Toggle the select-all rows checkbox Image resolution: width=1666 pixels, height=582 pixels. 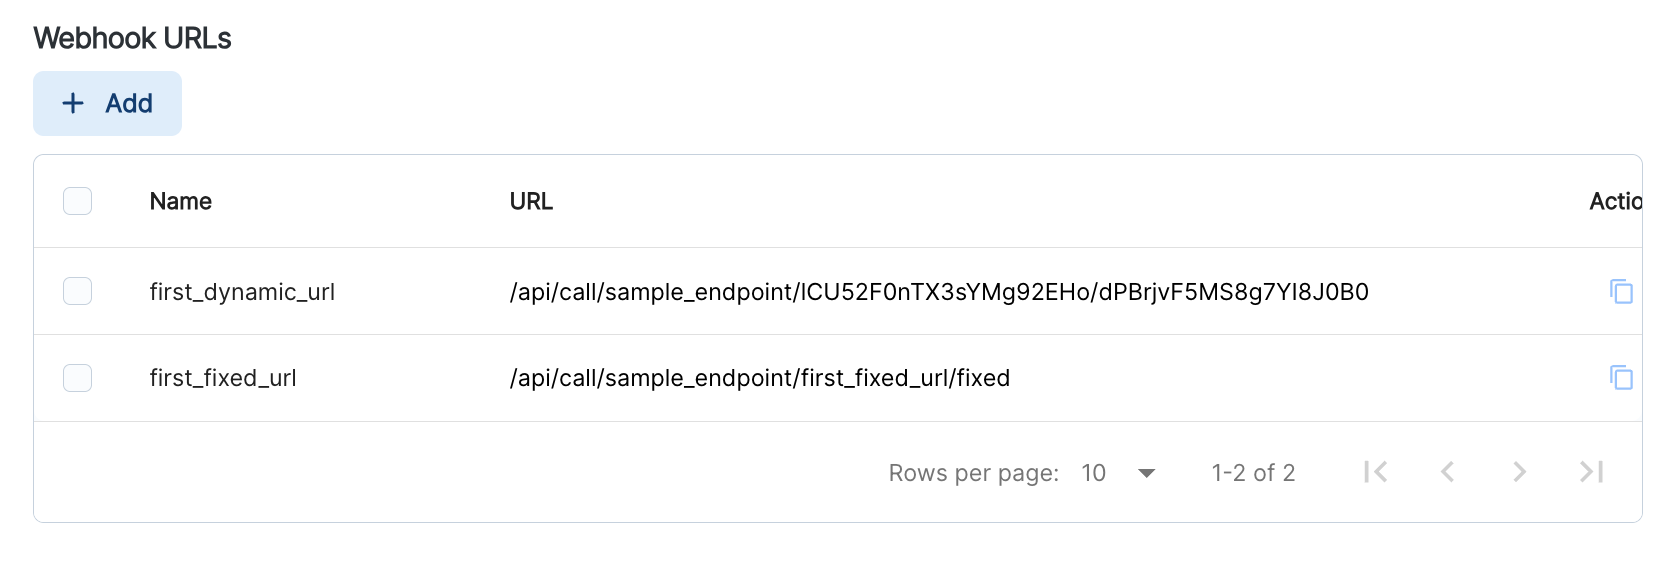coord(77,201)
